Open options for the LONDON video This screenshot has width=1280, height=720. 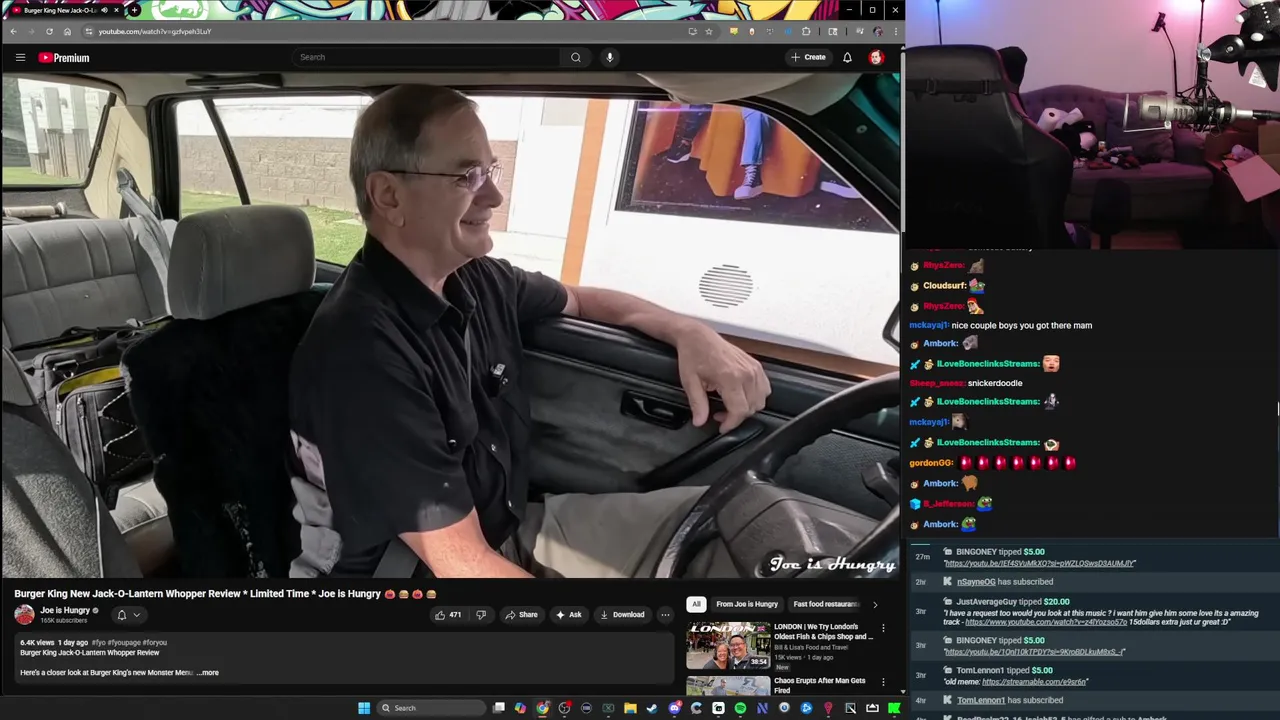click(883, 628)
